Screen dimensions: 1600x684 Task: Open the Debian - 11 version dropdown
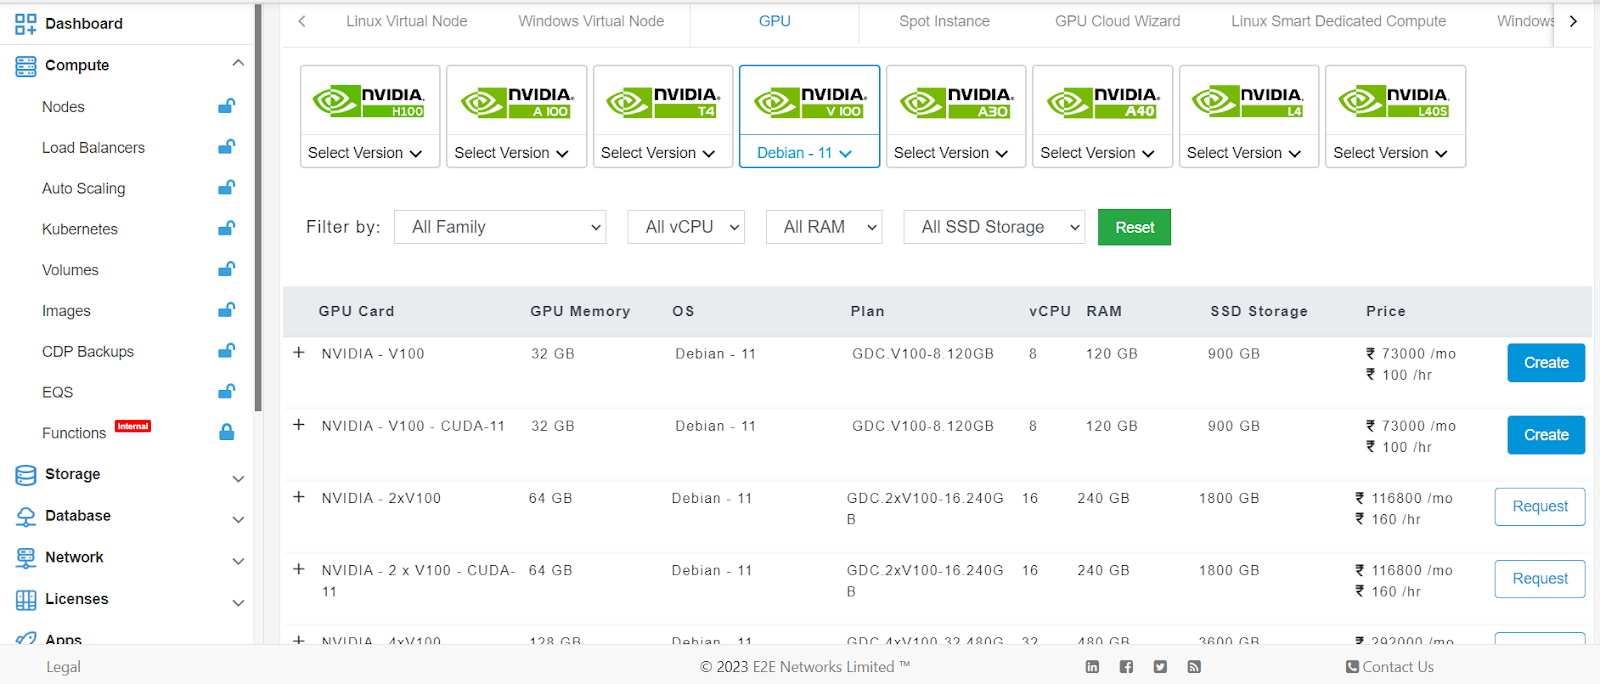[x=805, y=153]
